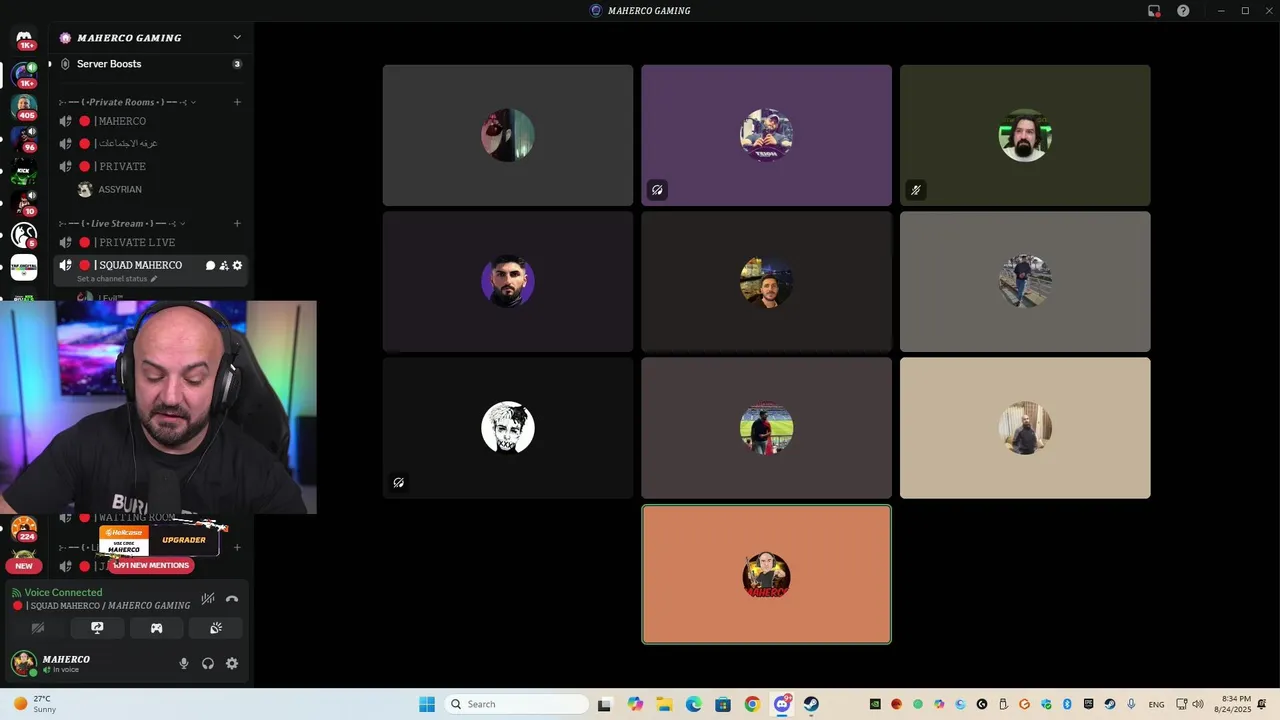Select server icon with 5 badge
This screenshot has height=720, width=1280.
[24, 235]
